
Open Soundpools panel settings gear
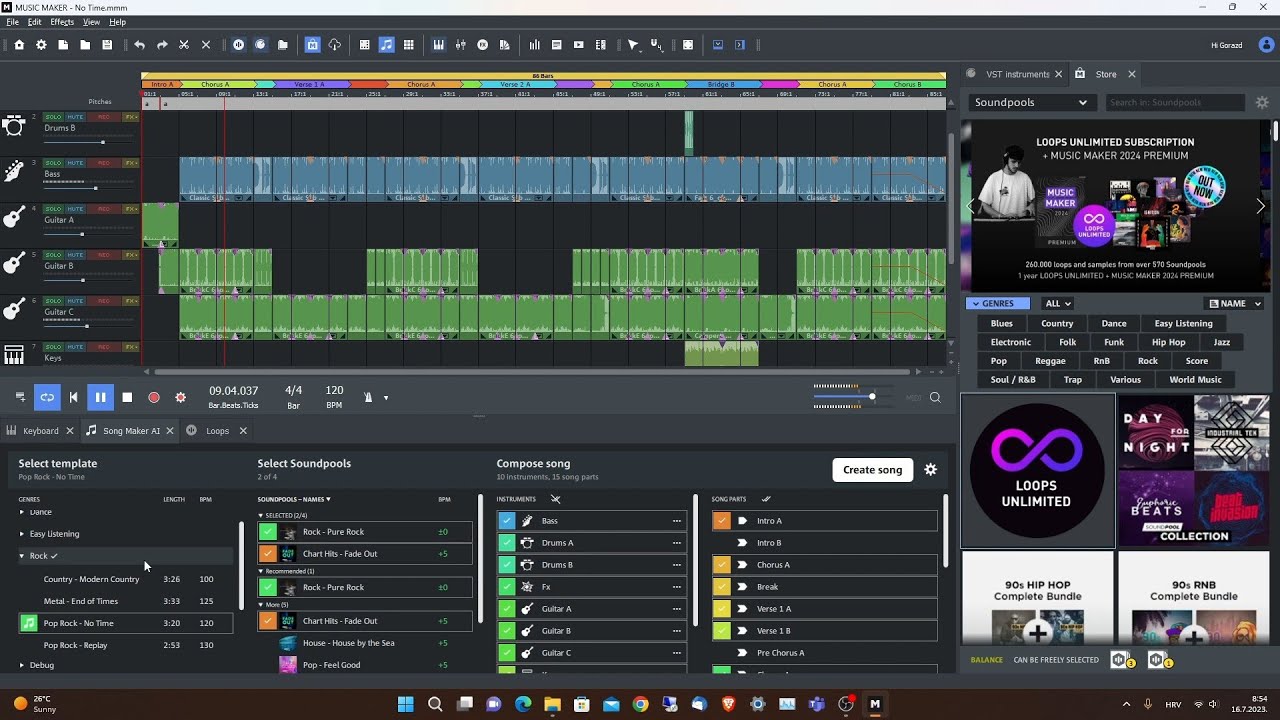click(1262, 102)
